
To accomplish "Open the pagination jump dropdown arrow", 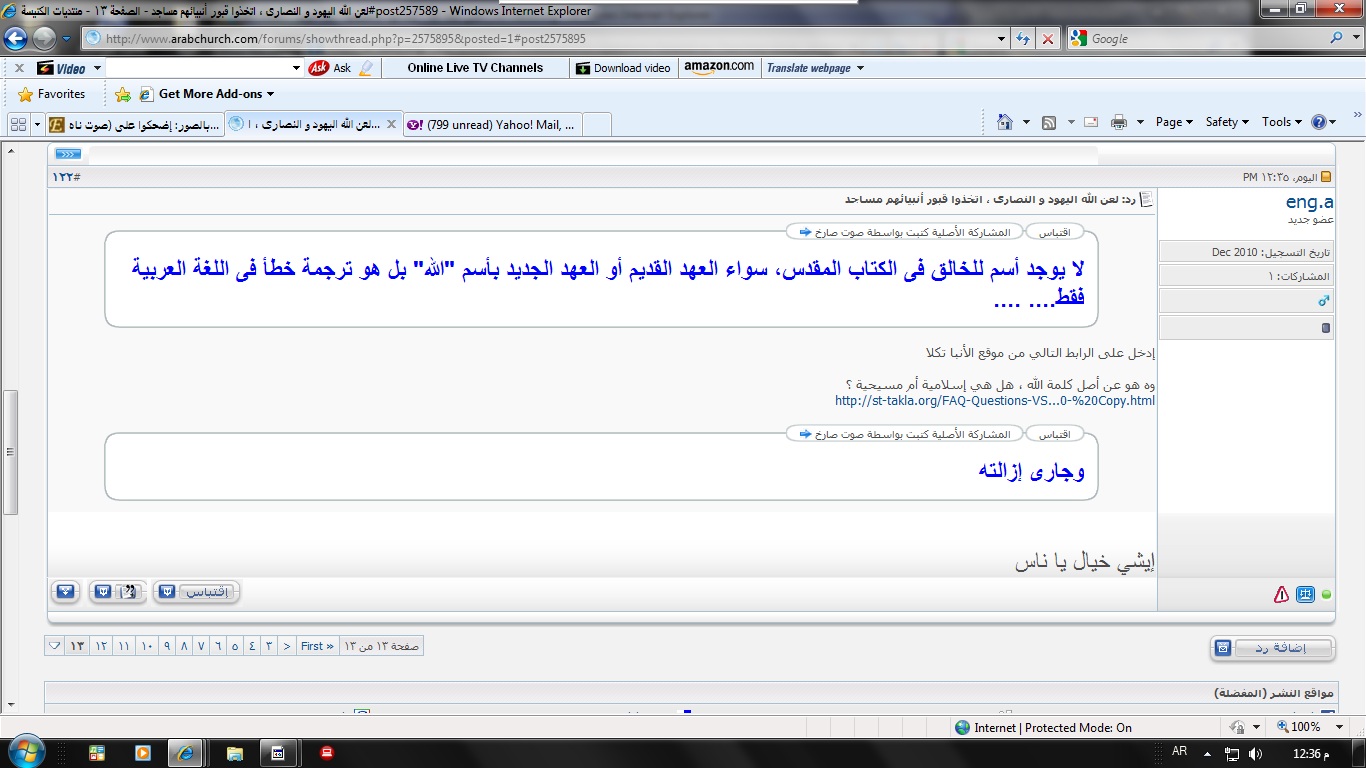I will point(54,646).
